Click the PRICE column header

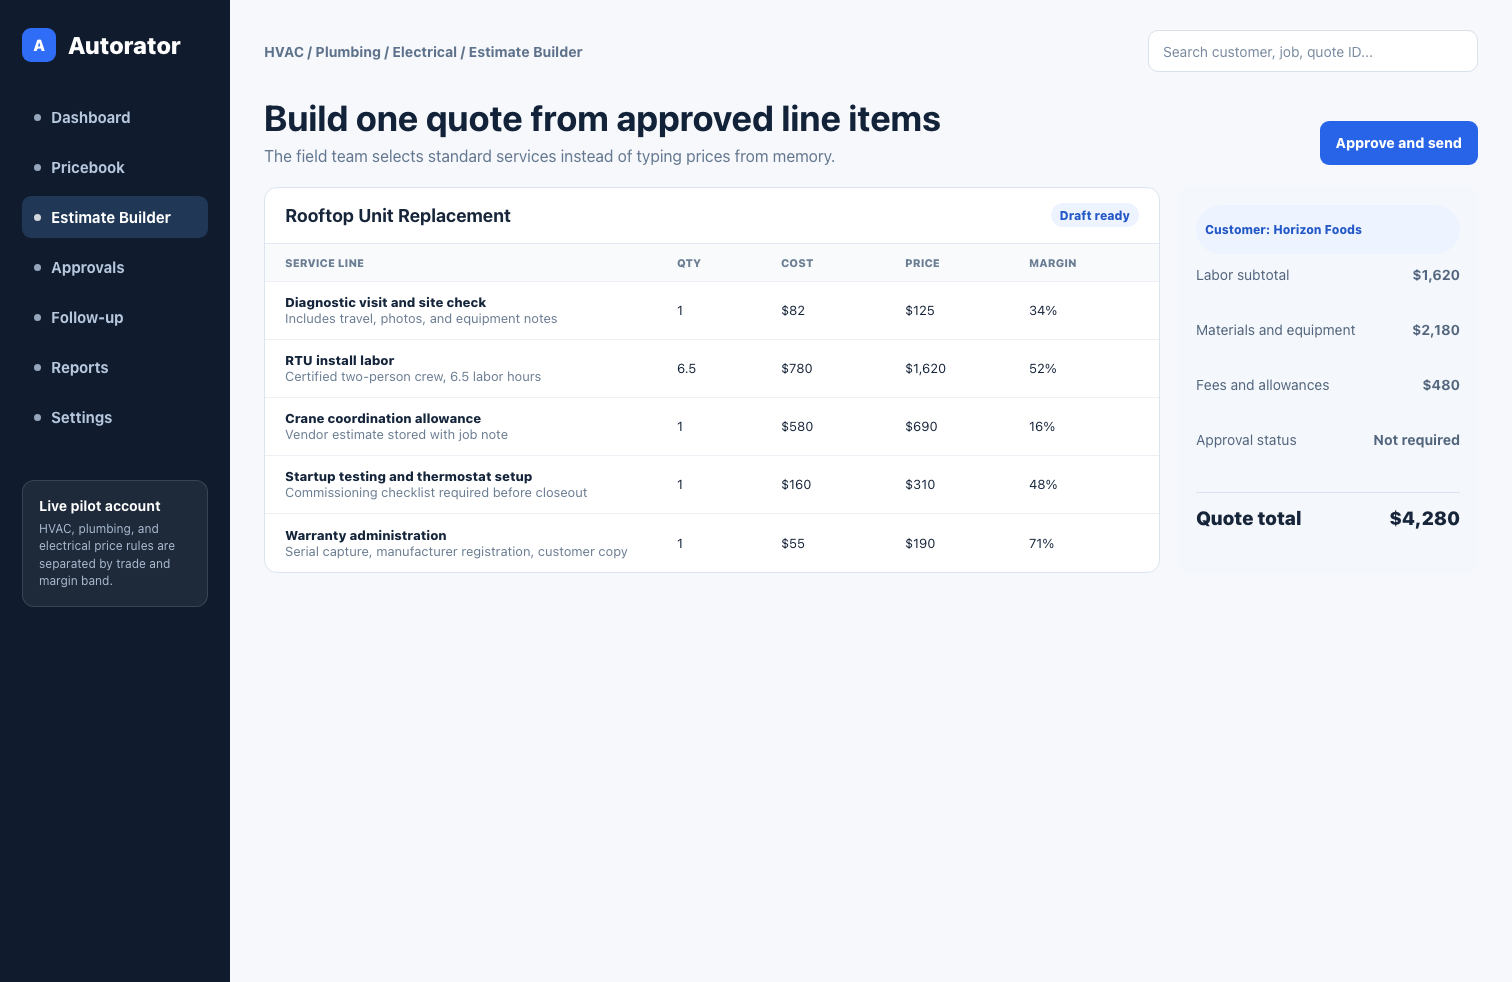click(x=922, y=263)
